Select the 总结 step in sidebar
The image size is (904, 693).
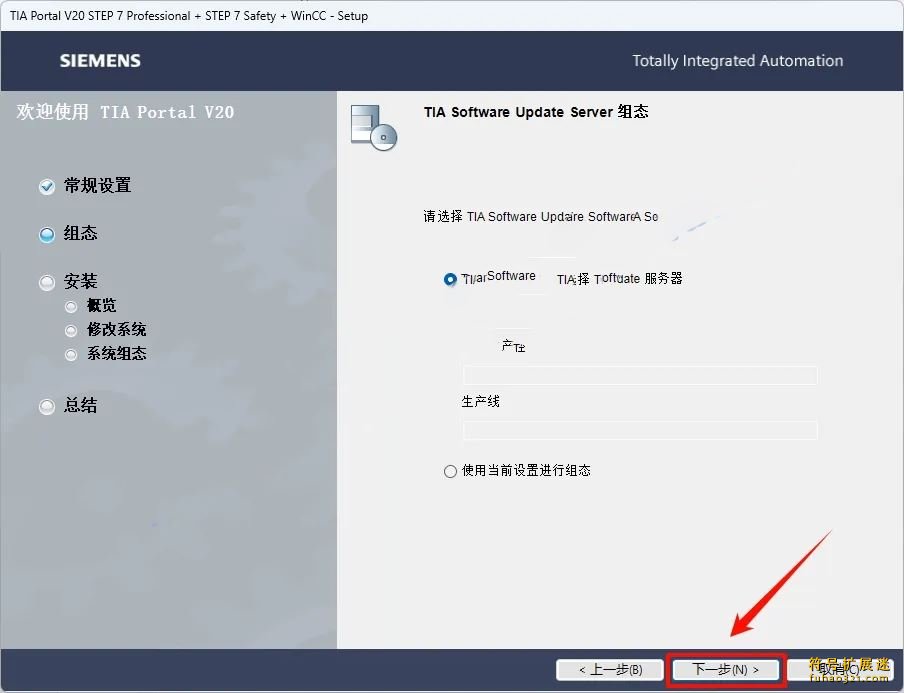(x=80, y=405)
